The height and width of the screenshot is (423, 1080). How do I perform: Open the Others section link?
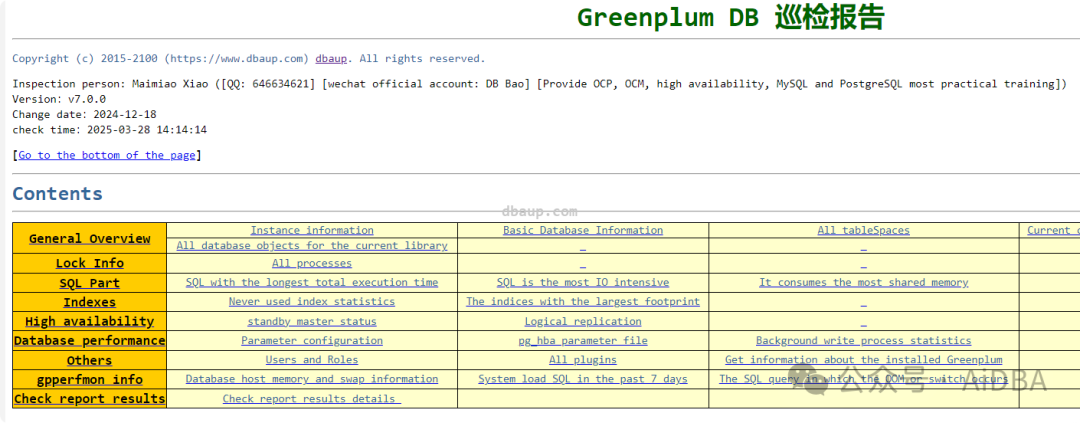click(90, 360)
